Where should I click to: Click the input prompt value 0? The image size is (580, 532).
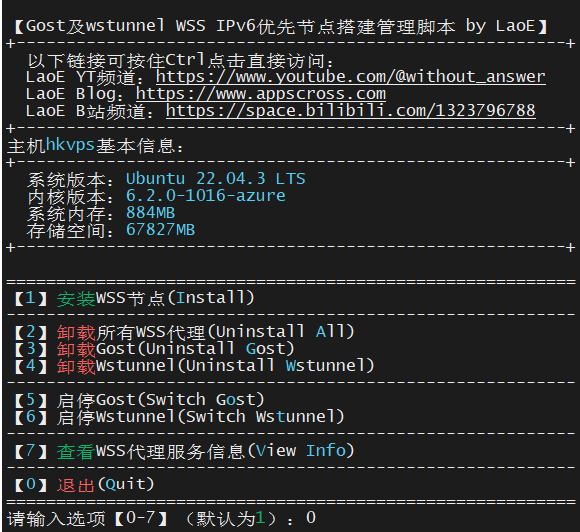pyautogui.click(x=311, y=518)
